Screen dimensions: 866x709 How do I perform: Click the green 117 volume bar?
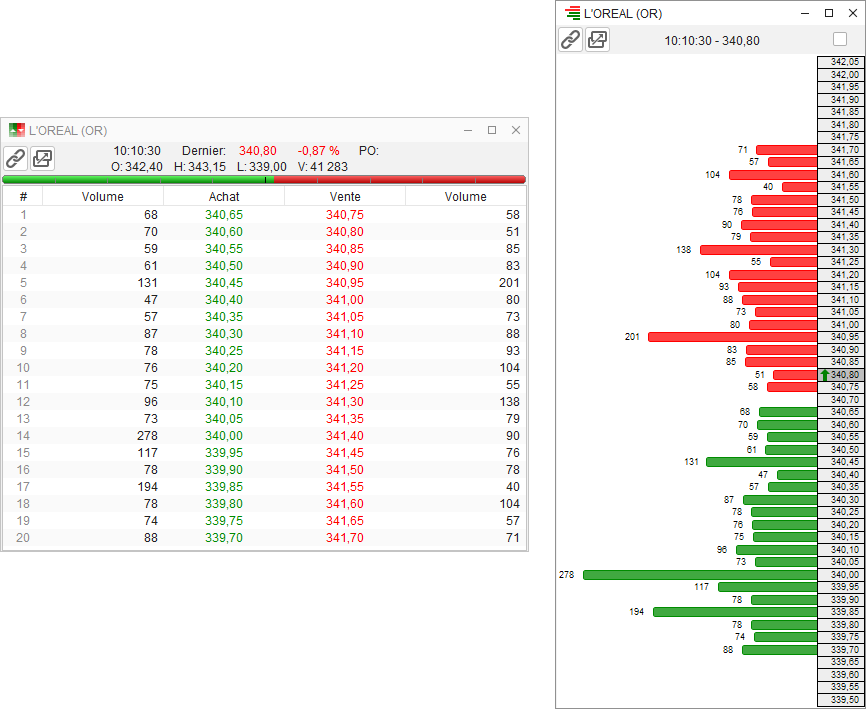pyautogui.click(x=768, y=587)
